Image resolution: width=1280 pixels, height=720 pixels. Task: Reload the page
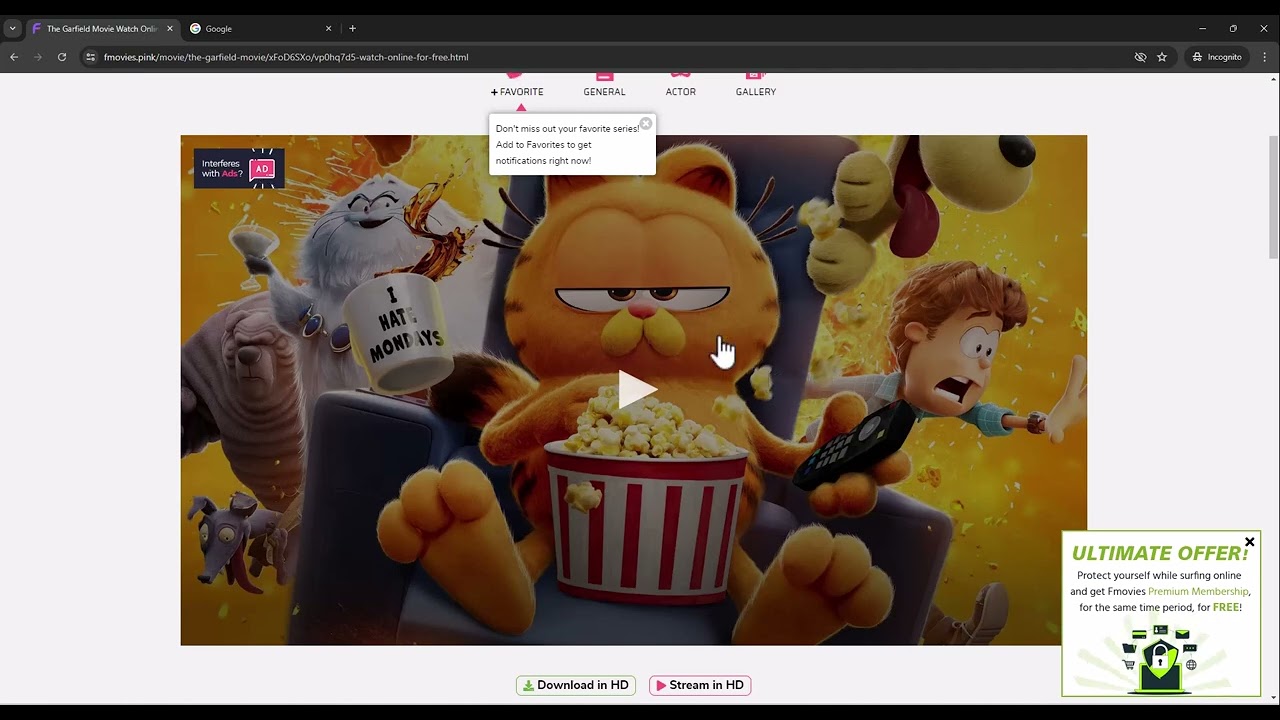tap(62, 57)
